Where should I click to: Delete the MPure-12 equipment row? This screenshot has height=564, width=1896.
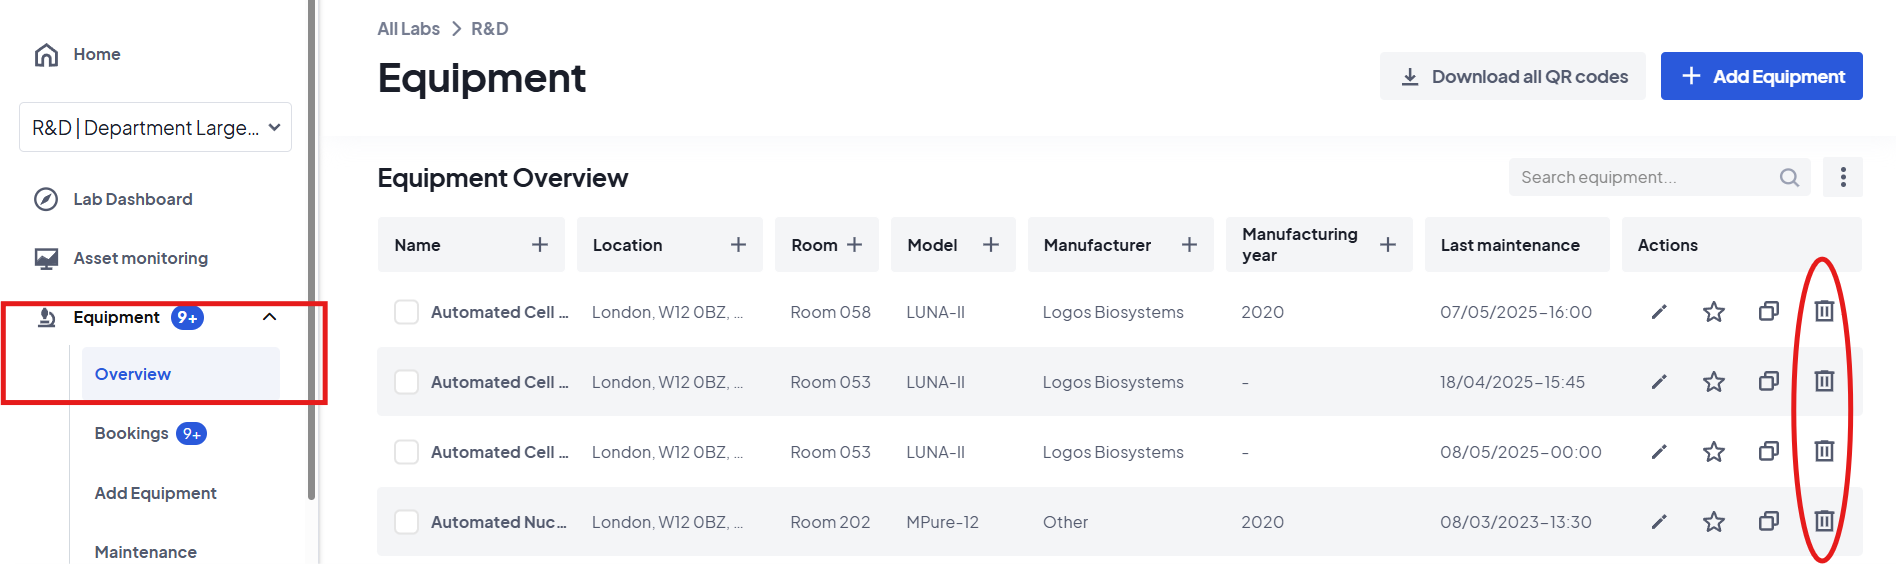1824,521
